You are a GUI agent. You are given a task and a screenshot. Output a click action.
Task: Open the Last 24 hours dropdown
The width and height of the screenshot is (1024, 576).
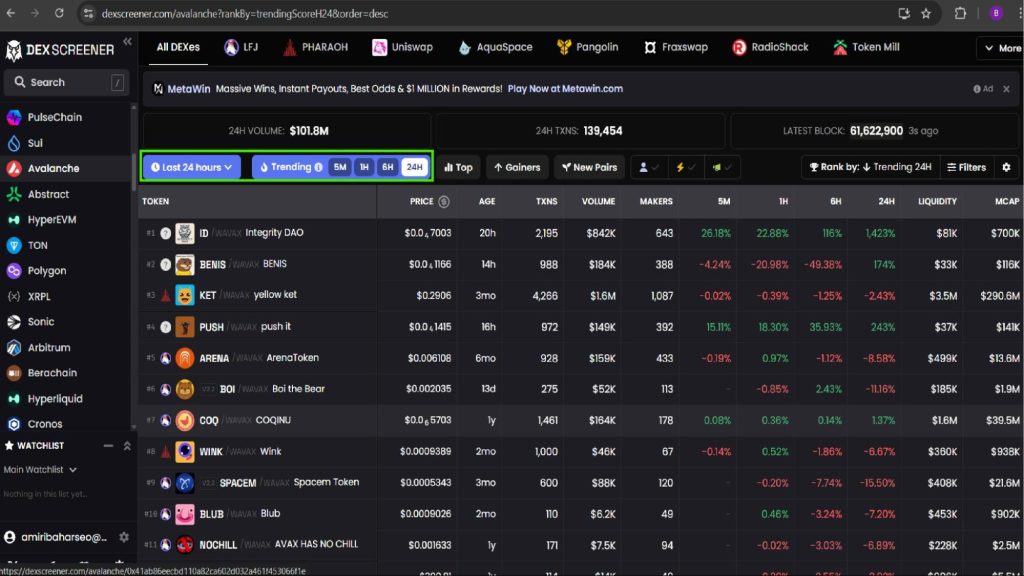point(191,167)
